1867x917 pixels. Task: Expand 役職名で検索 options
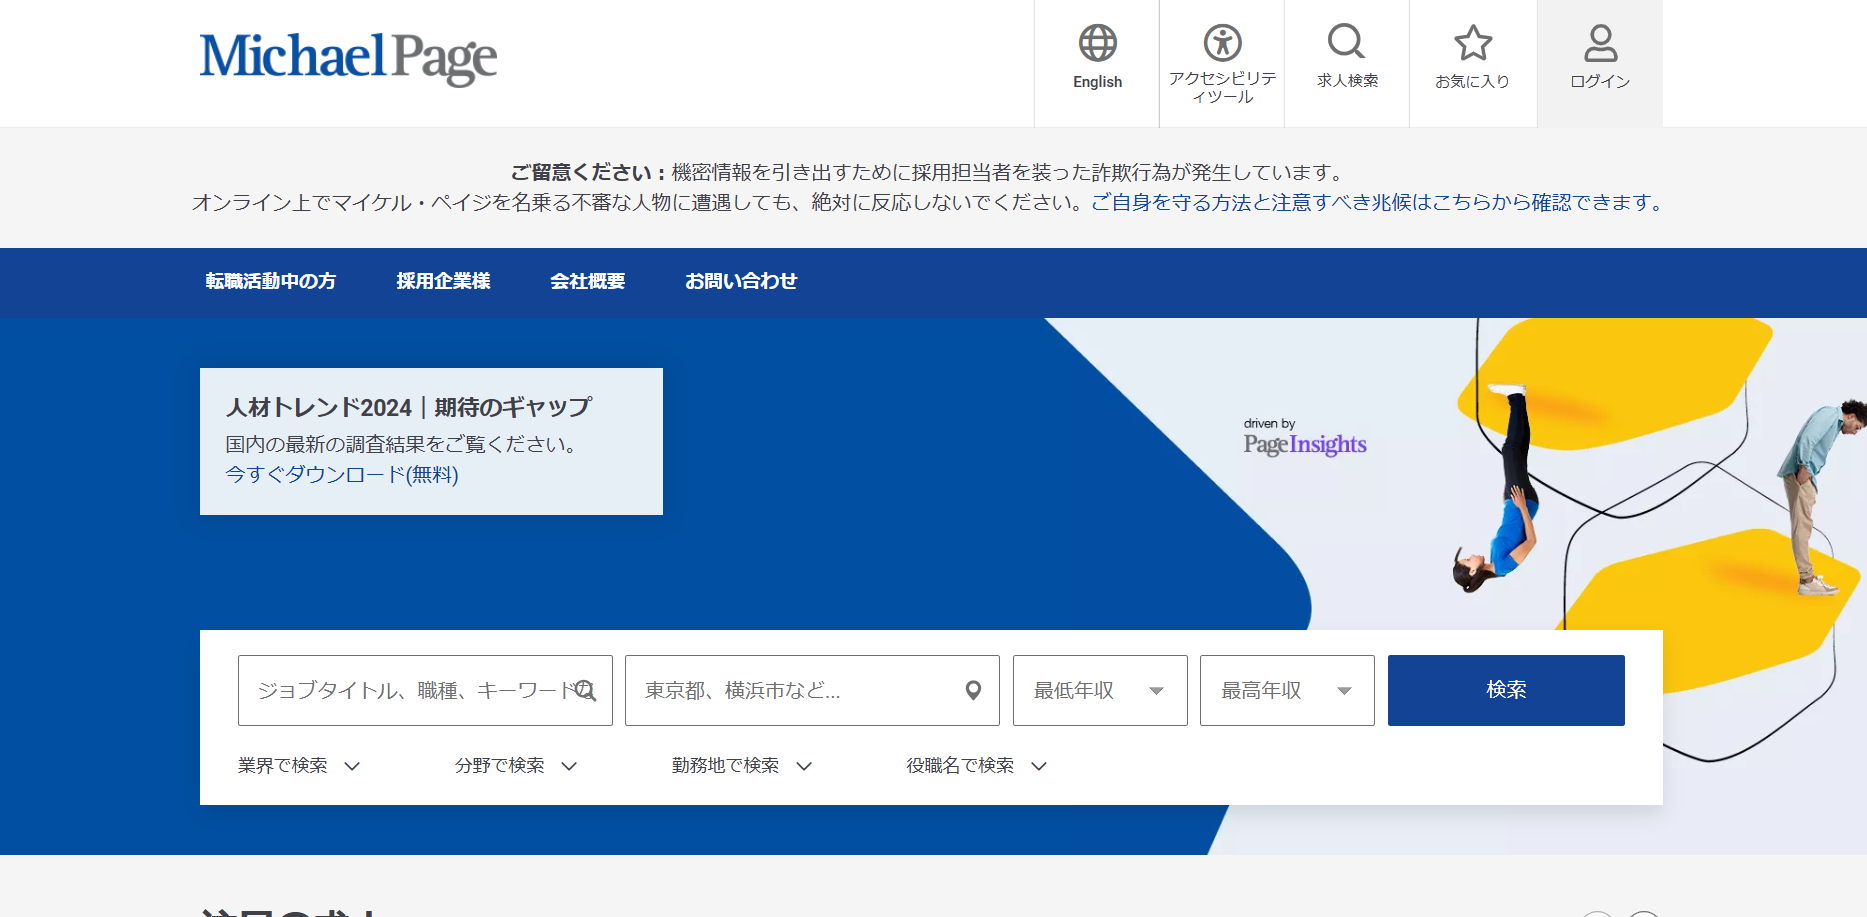tap(976, 766)
